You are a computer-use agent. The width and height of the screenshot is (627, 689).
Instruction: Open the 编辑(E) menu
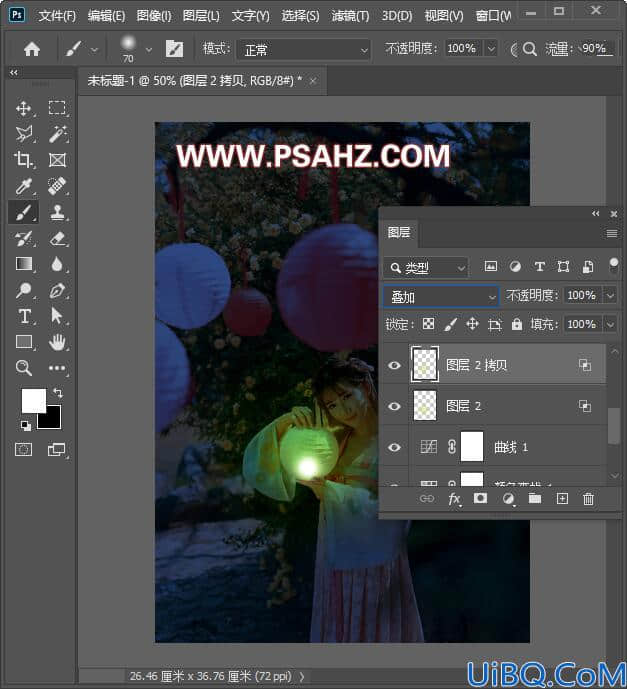(106, 16)
